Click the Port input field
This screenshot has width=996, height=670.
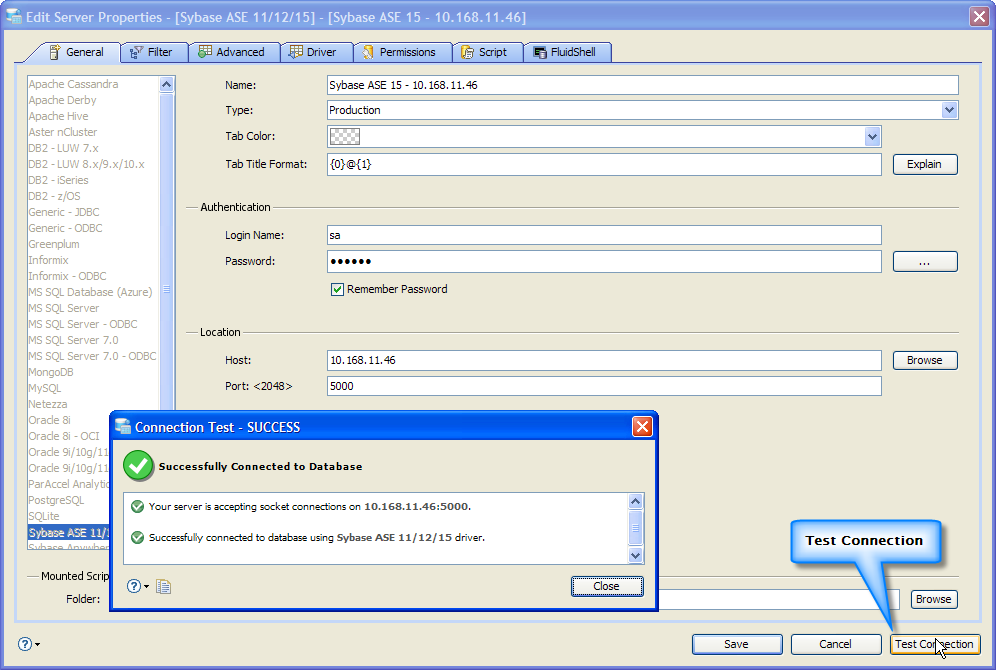[604, 386]
